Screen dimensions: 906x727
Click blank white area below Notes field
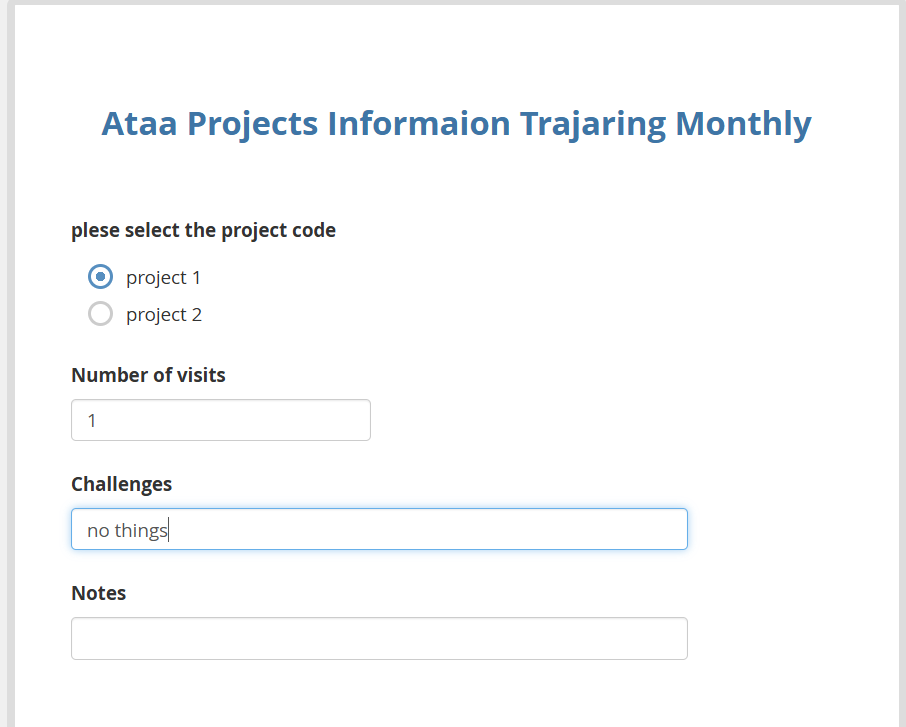click(450, 695)
